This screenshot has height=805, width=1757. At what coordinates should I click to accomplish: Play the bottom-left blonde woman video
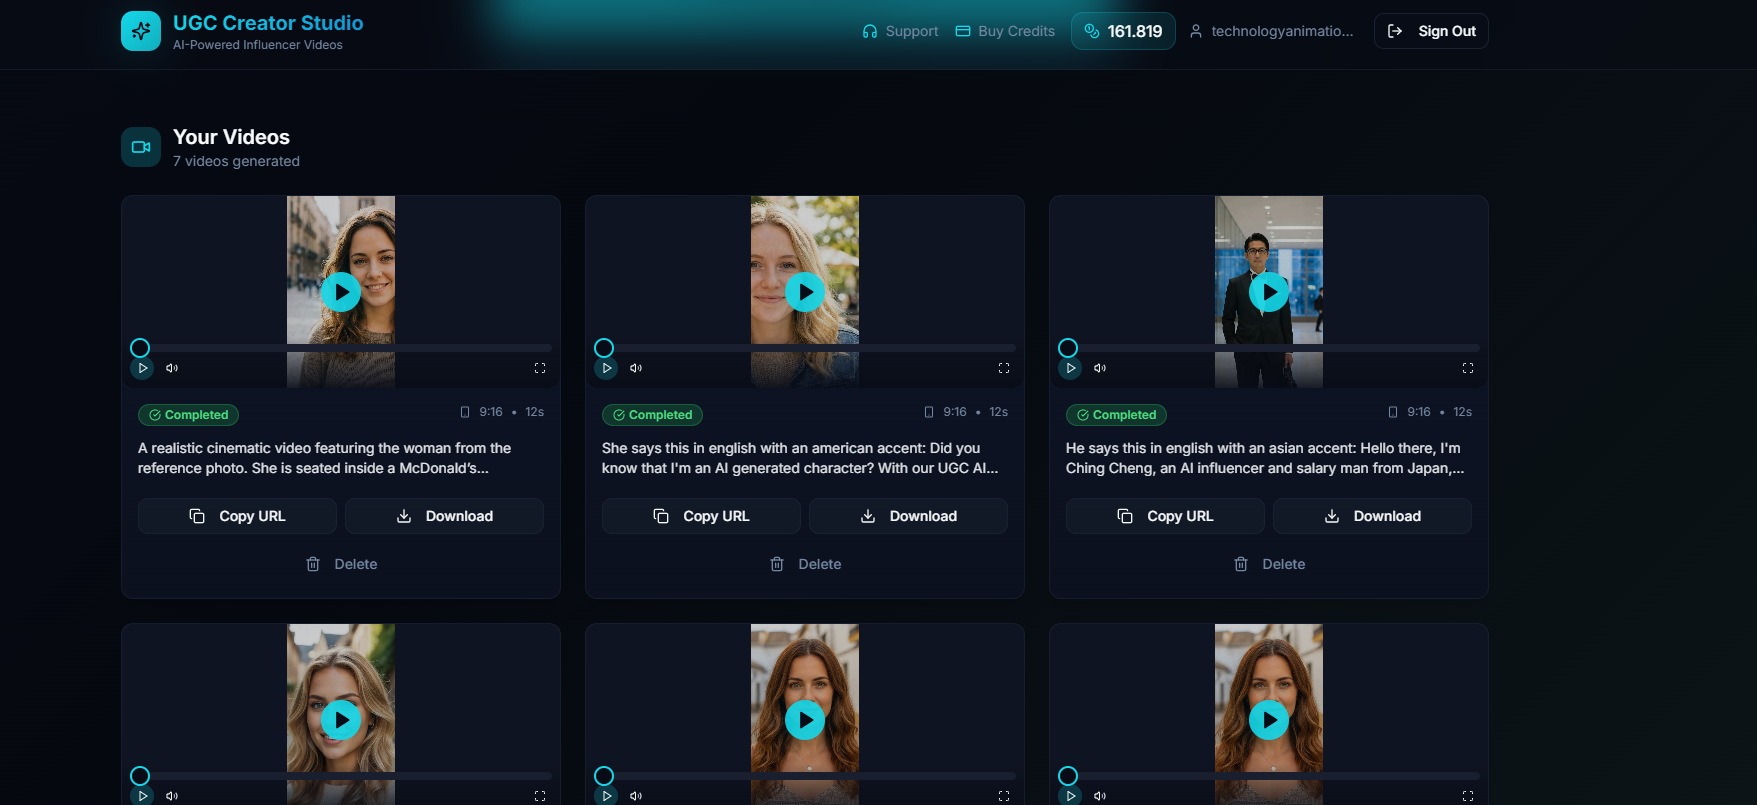(341, 720)
